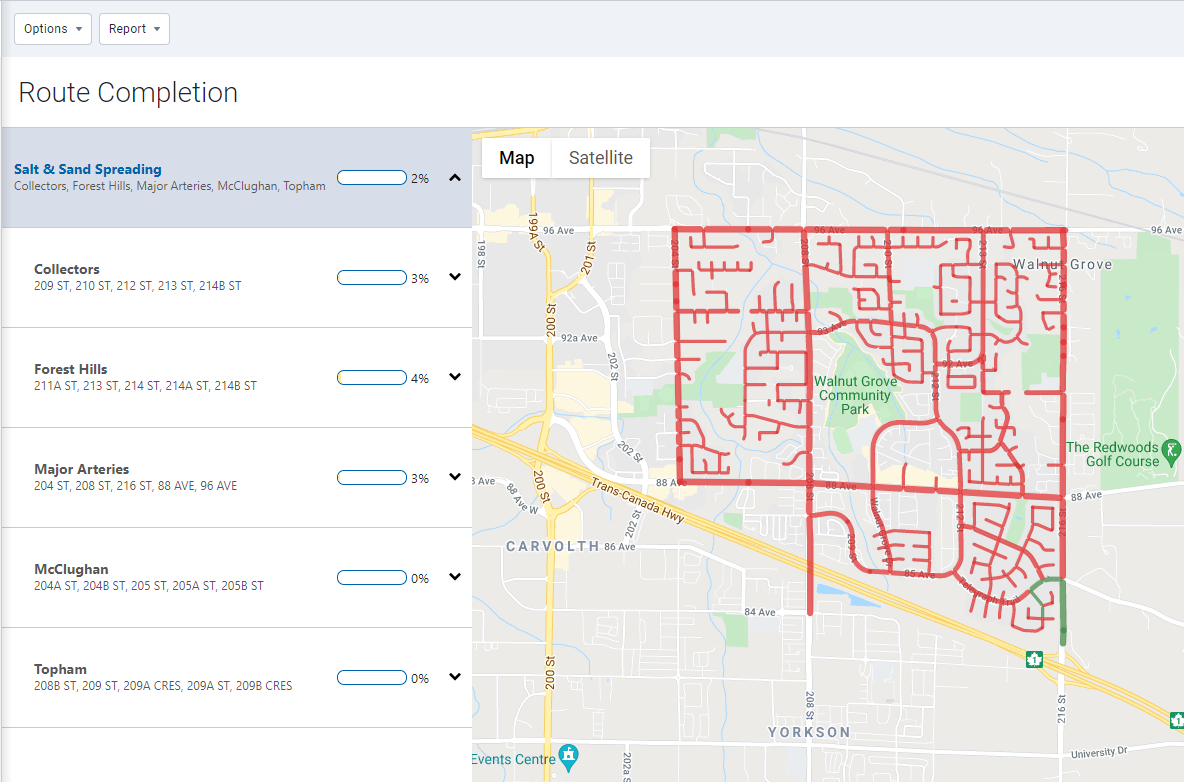Switch to Satellite map view

(600, 158)
